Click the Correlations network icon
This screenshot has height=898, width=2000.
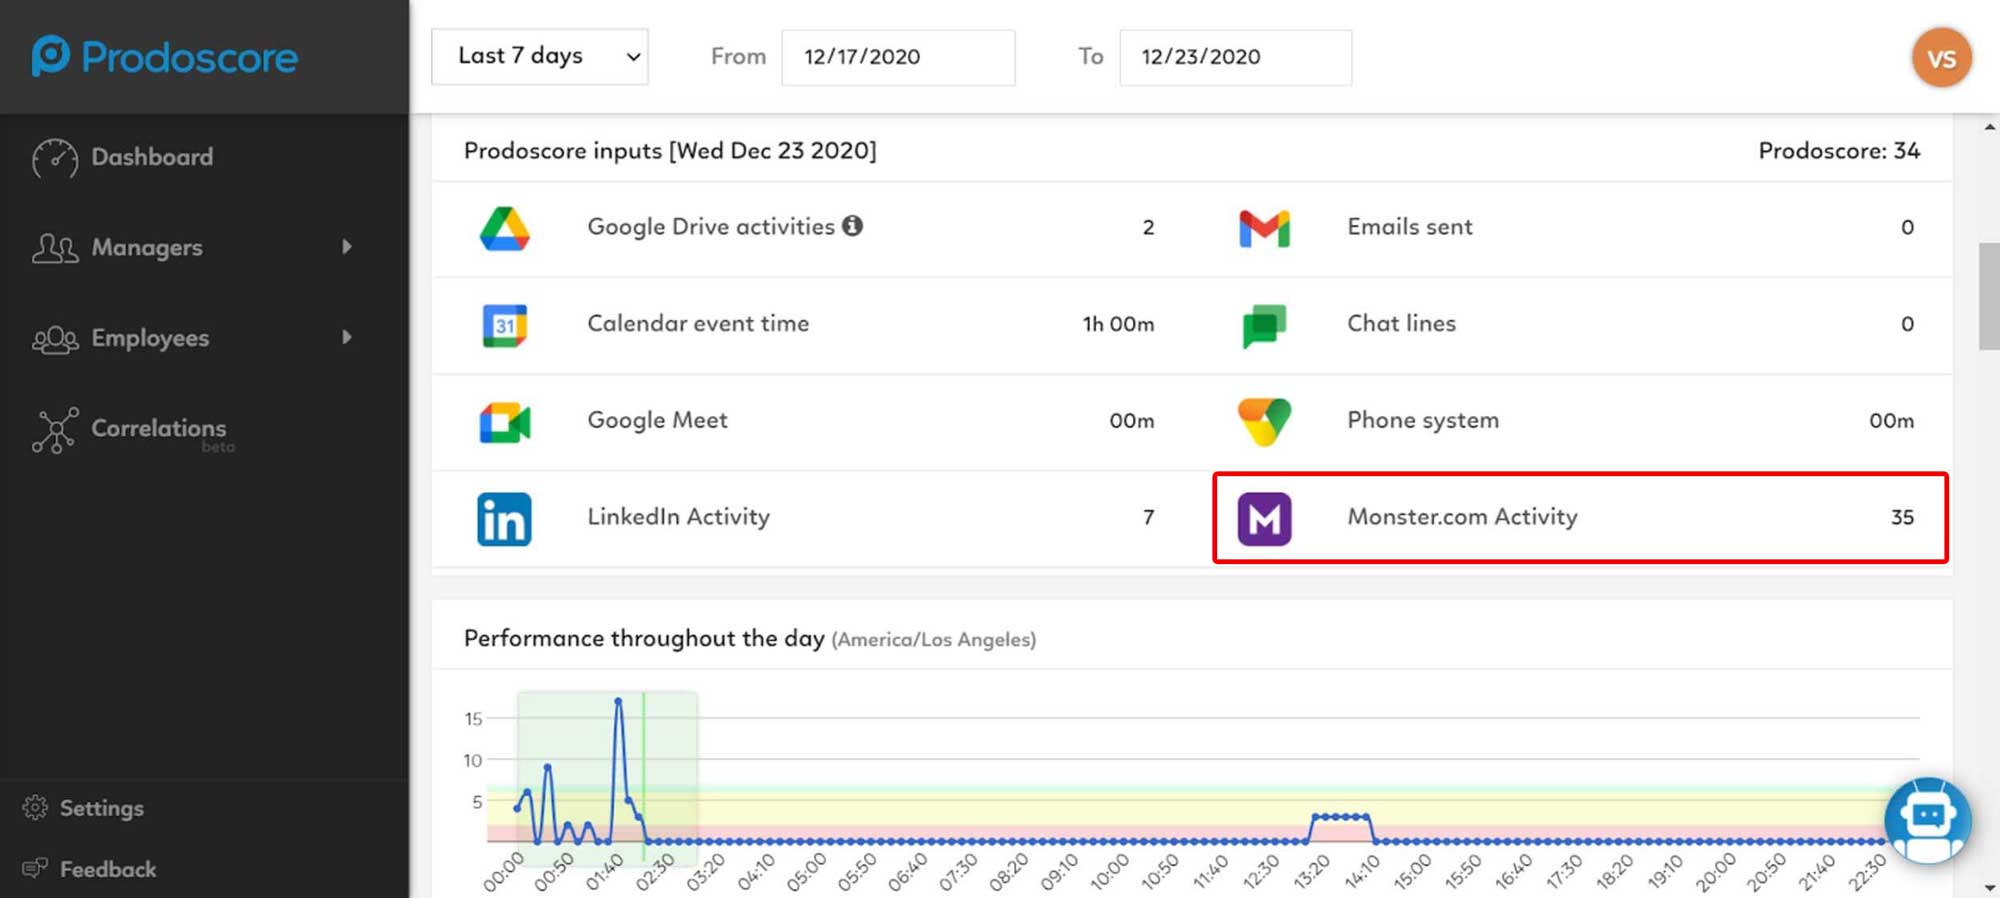pos(54,430)
